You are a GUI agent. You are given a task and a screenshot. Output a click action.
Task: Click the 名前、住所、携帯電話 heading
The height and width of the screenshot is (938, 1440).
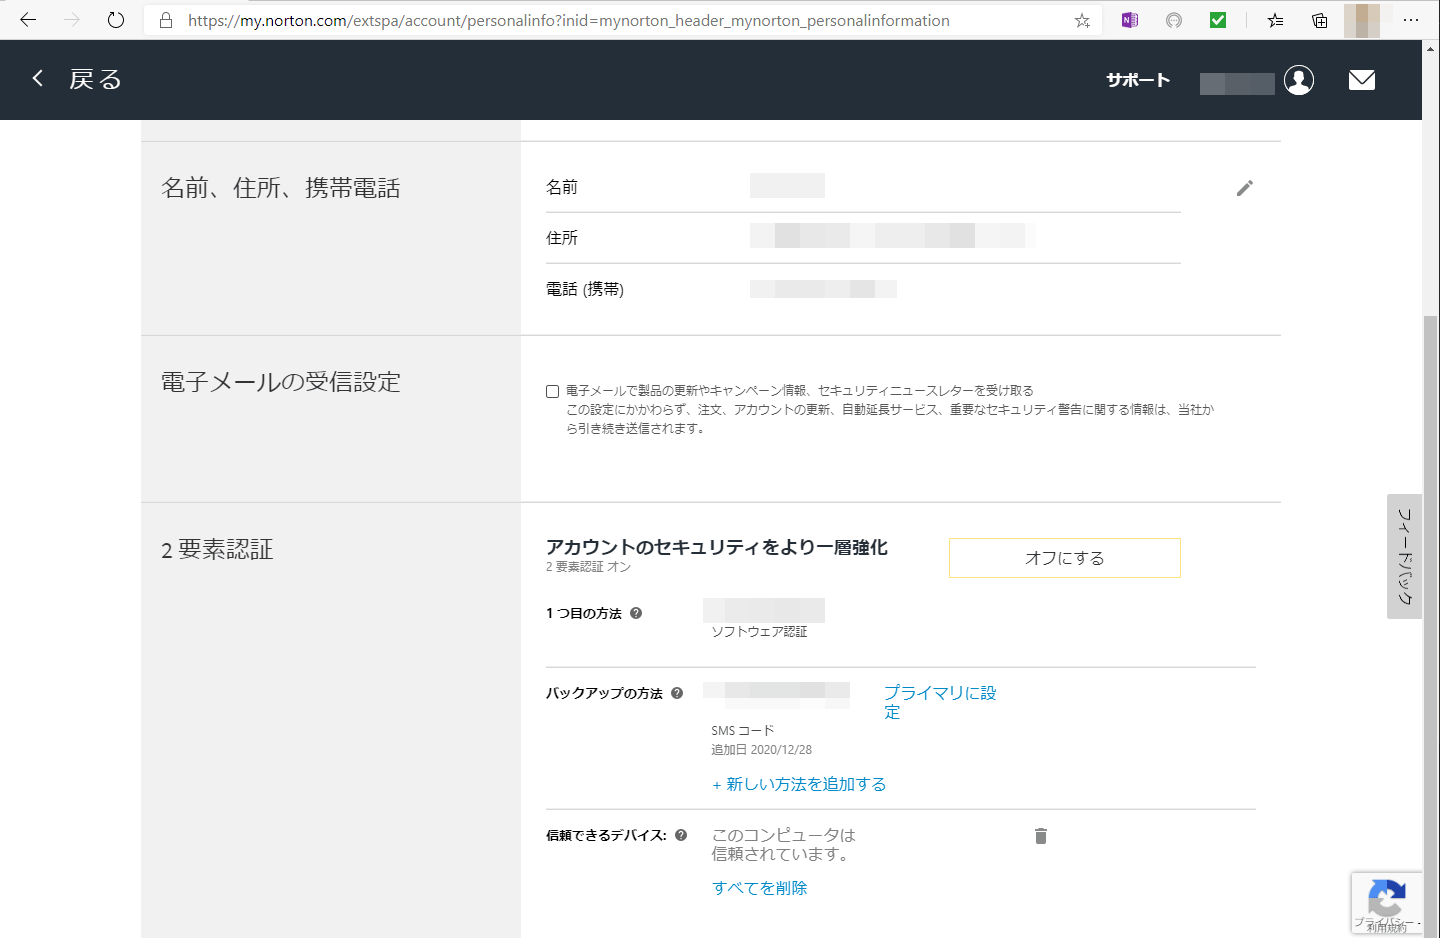point(281,188)
